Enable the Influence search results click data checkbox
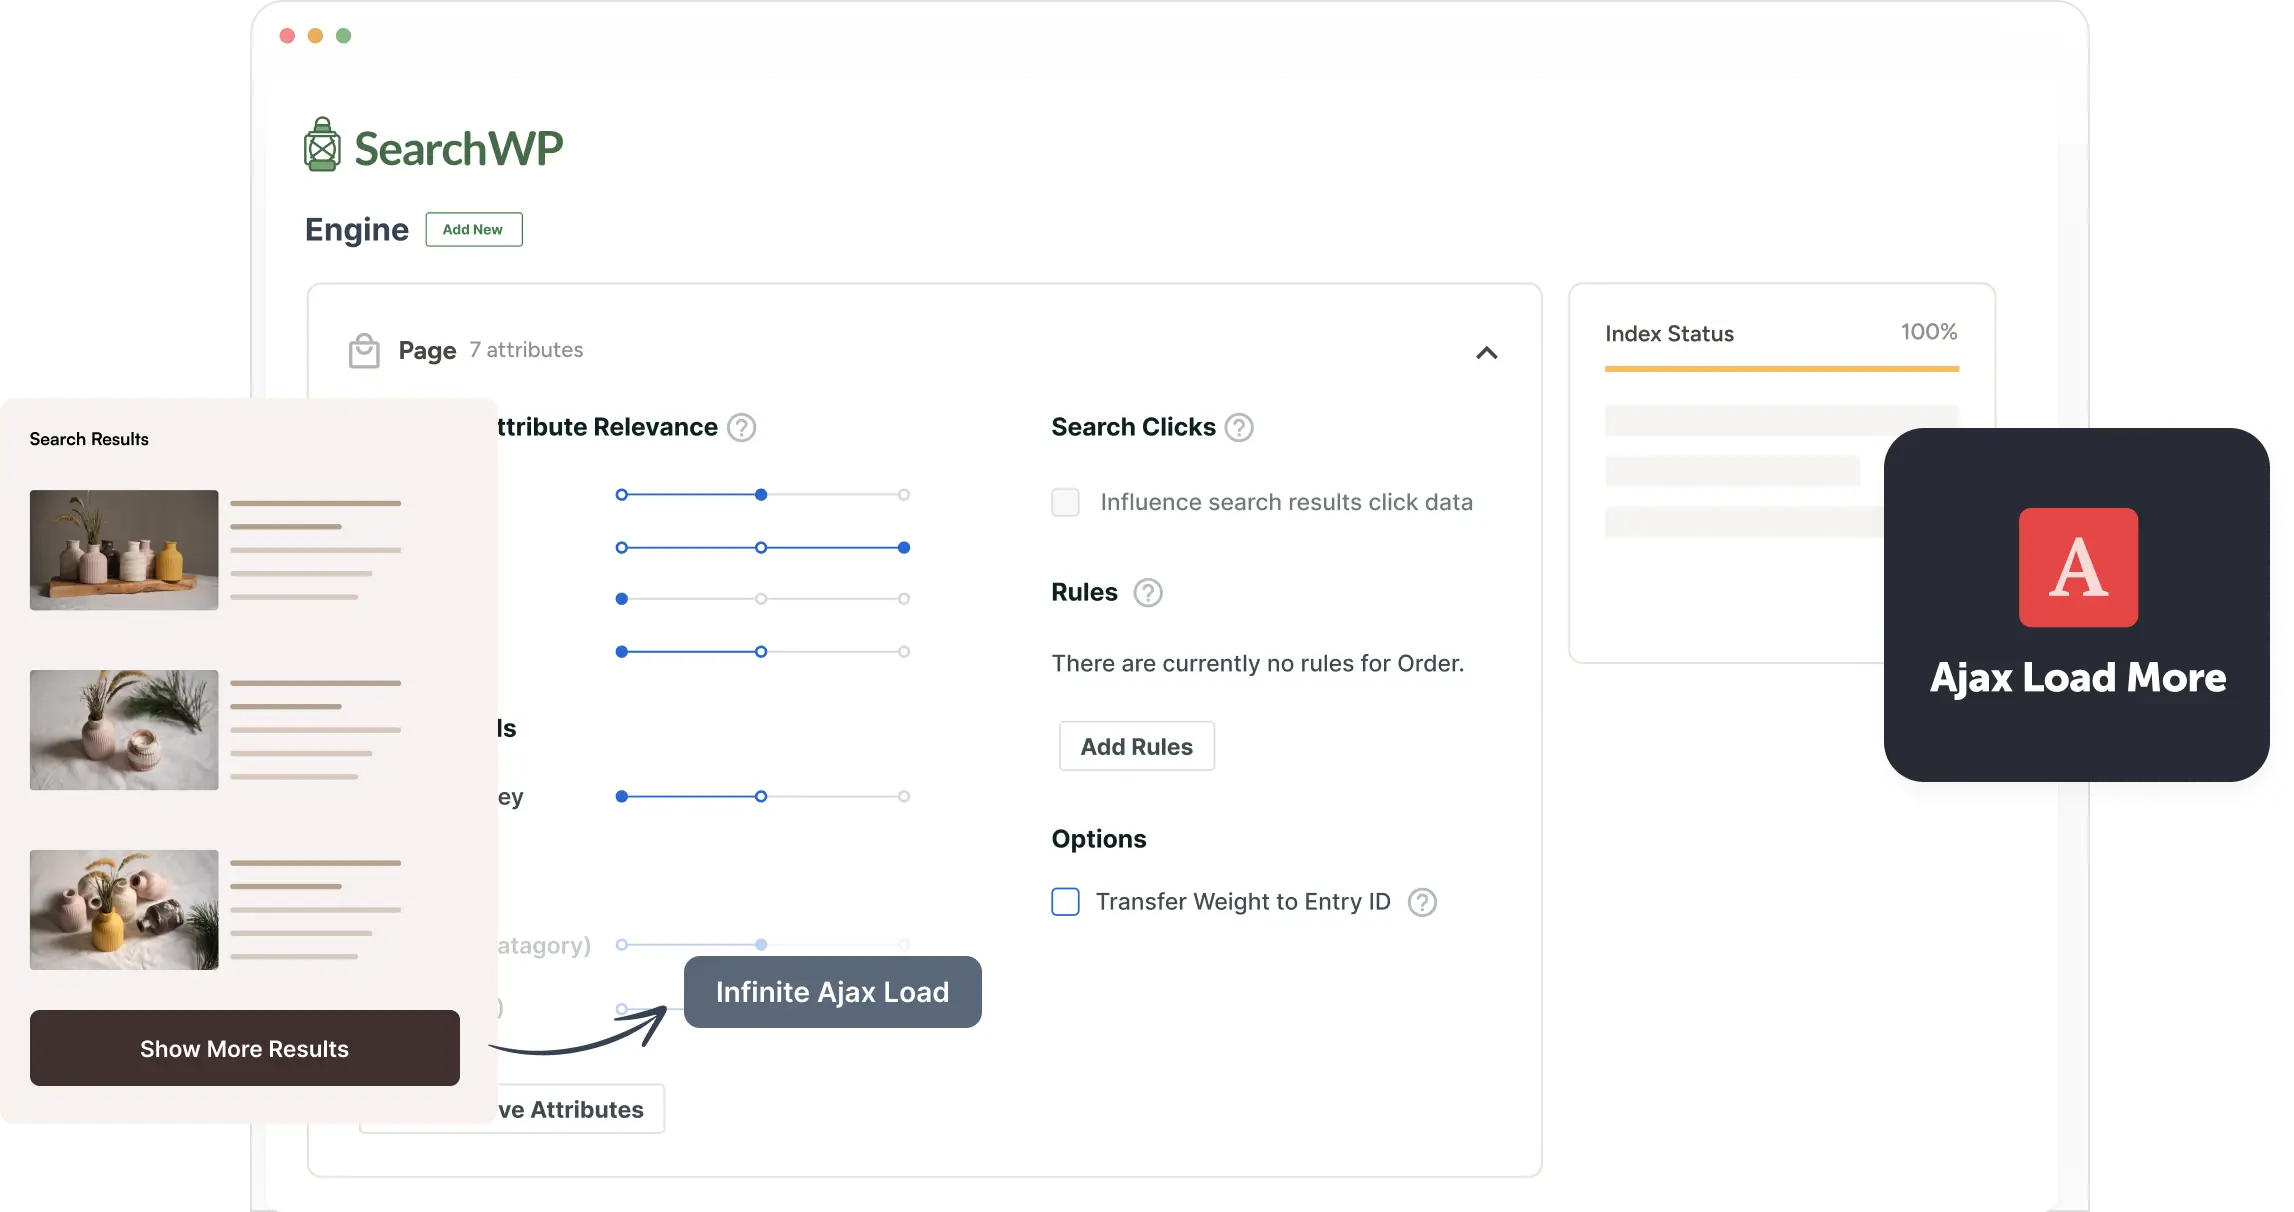 pos(1064,502)
